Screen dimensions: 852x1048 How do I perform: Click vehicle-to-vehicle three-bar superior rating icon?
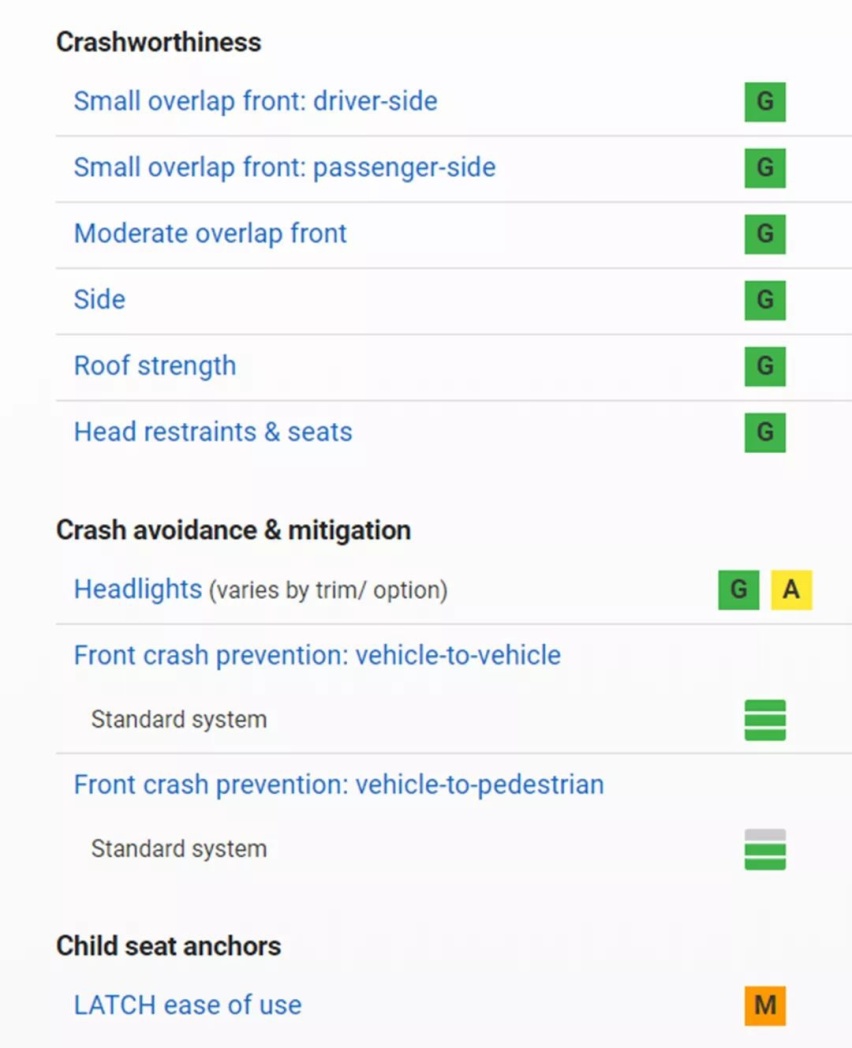765,720
